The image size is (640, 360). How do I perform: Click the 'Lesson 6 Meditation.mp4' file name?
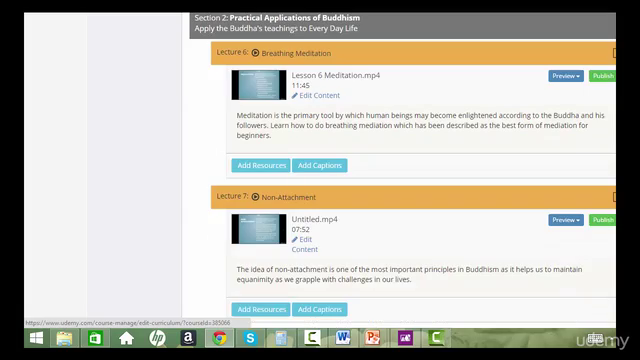click(336, 75)
